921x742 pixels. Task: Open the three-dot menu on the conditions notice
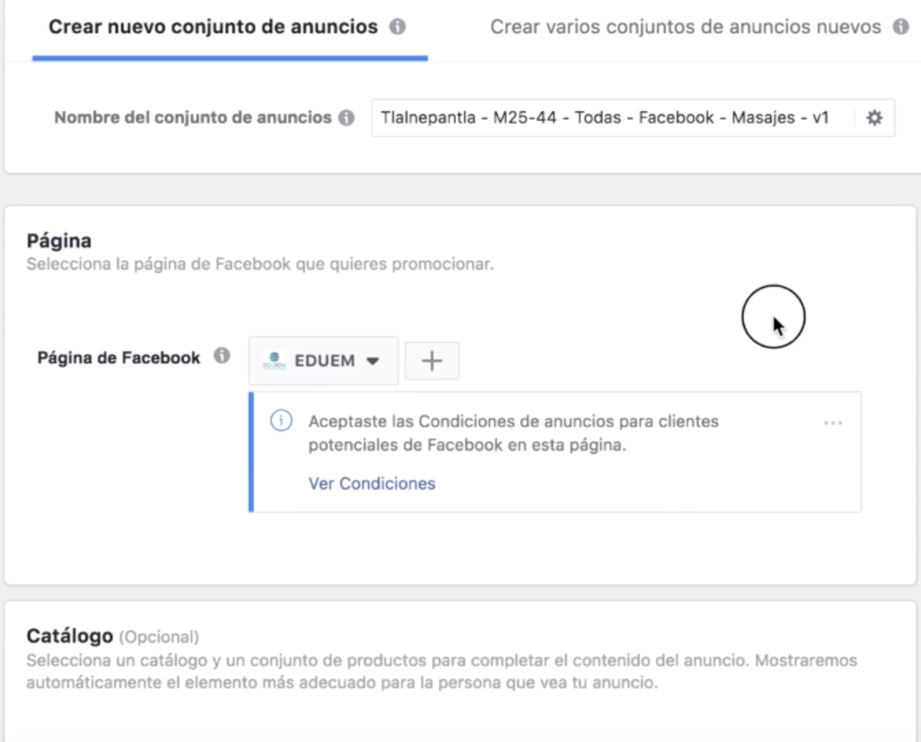[833, 423]
